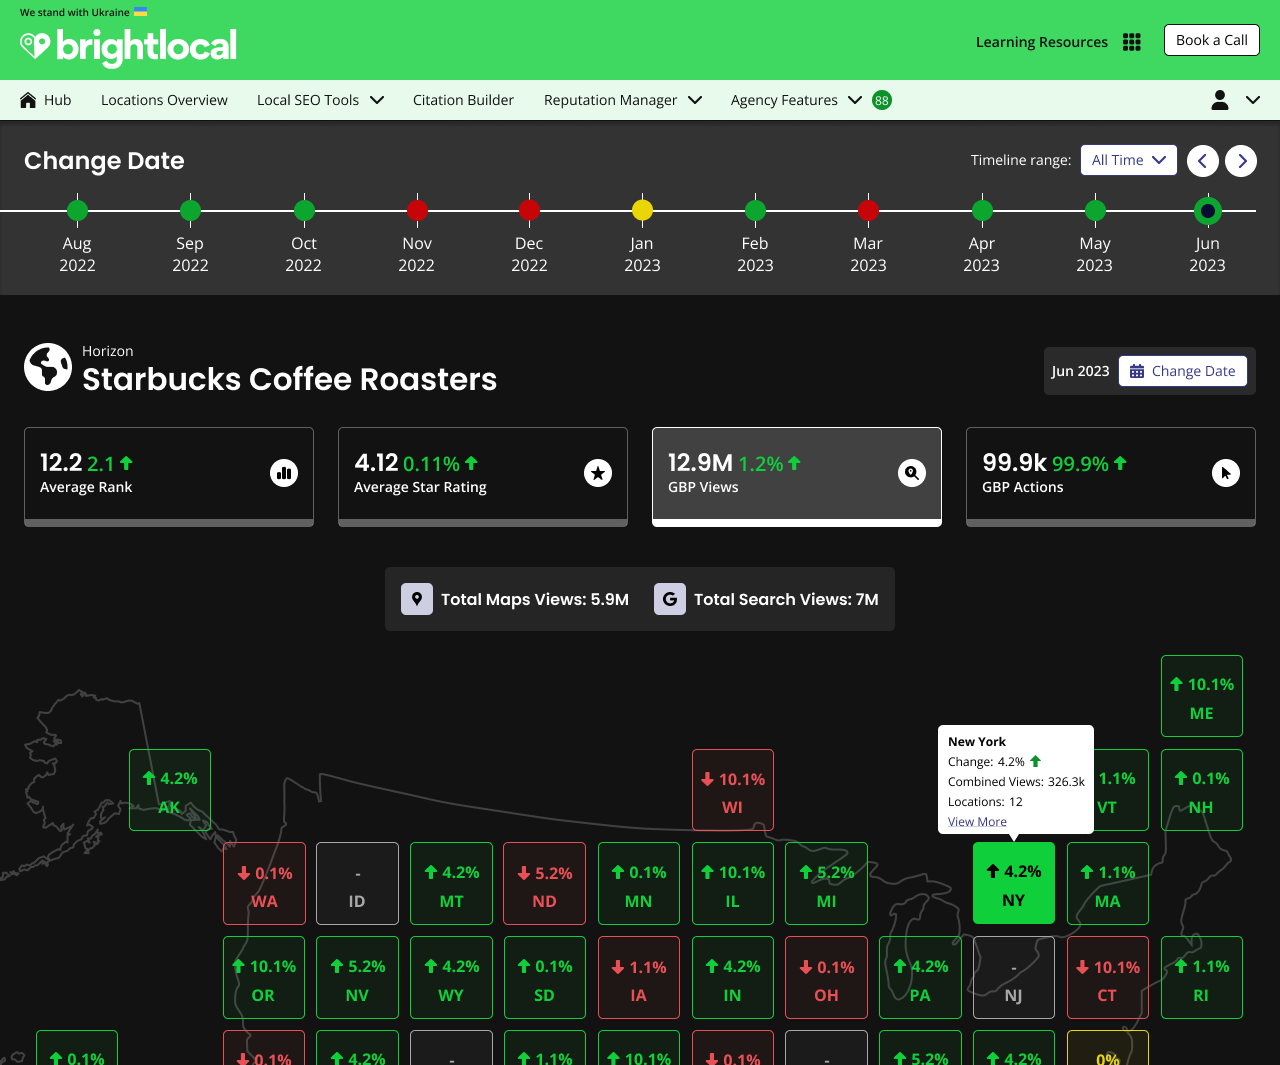Select Nov 2022 timeline marker
1280x1065 pixels.
417,210
